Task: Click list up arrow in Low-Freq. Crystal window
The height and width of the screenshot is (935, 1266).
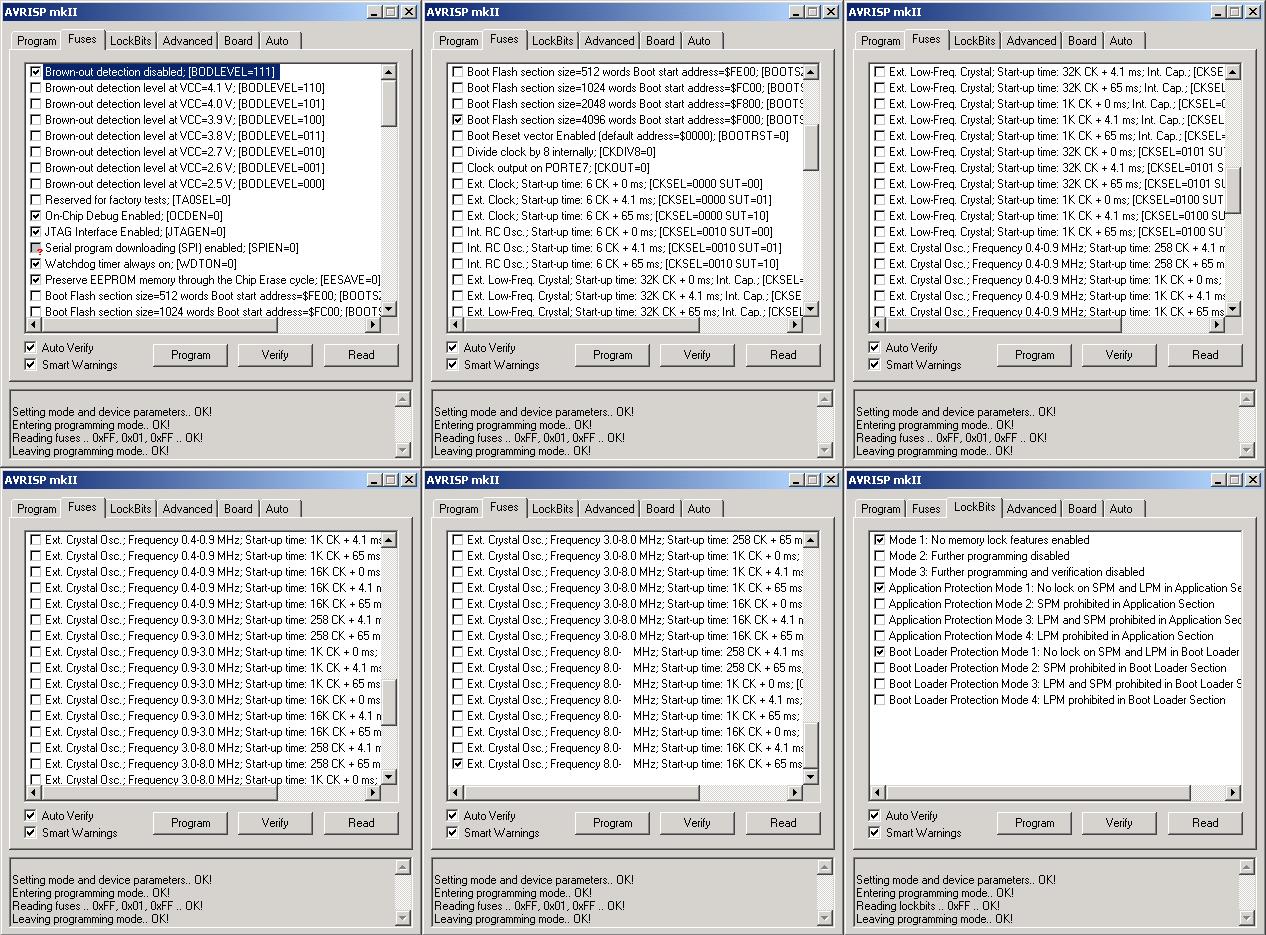Action: point(1233,72)
